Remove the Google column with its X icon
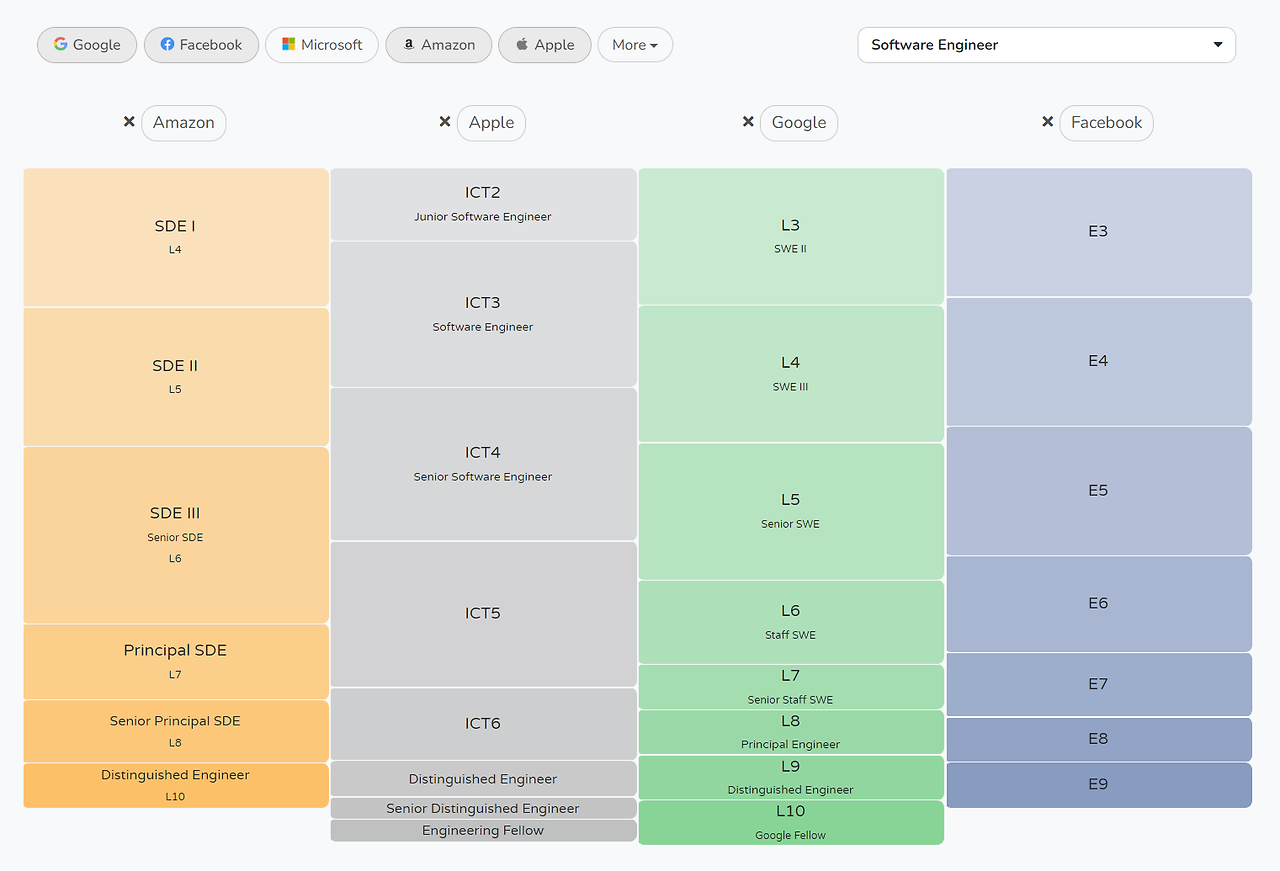Screen dimensions: 1280x871 pos(748,122)
